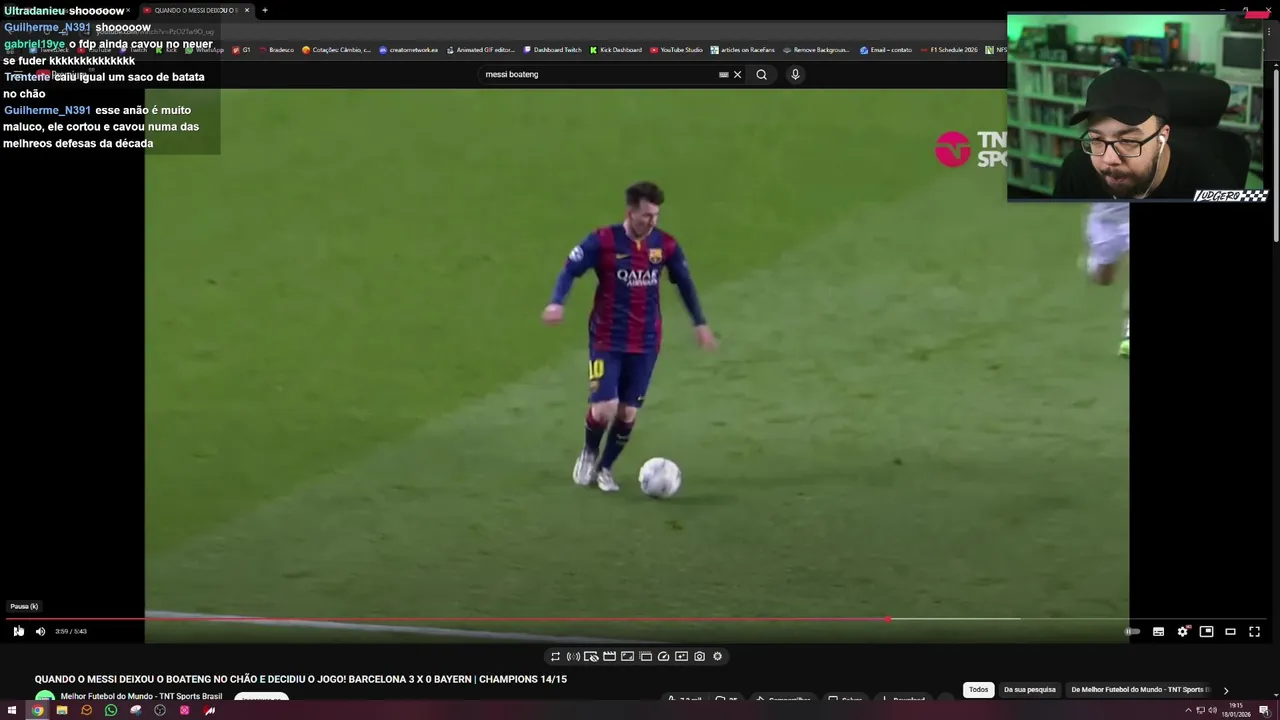
Task: Click the webcam overlay thumbnail
Action: [x=1138, y=107]
